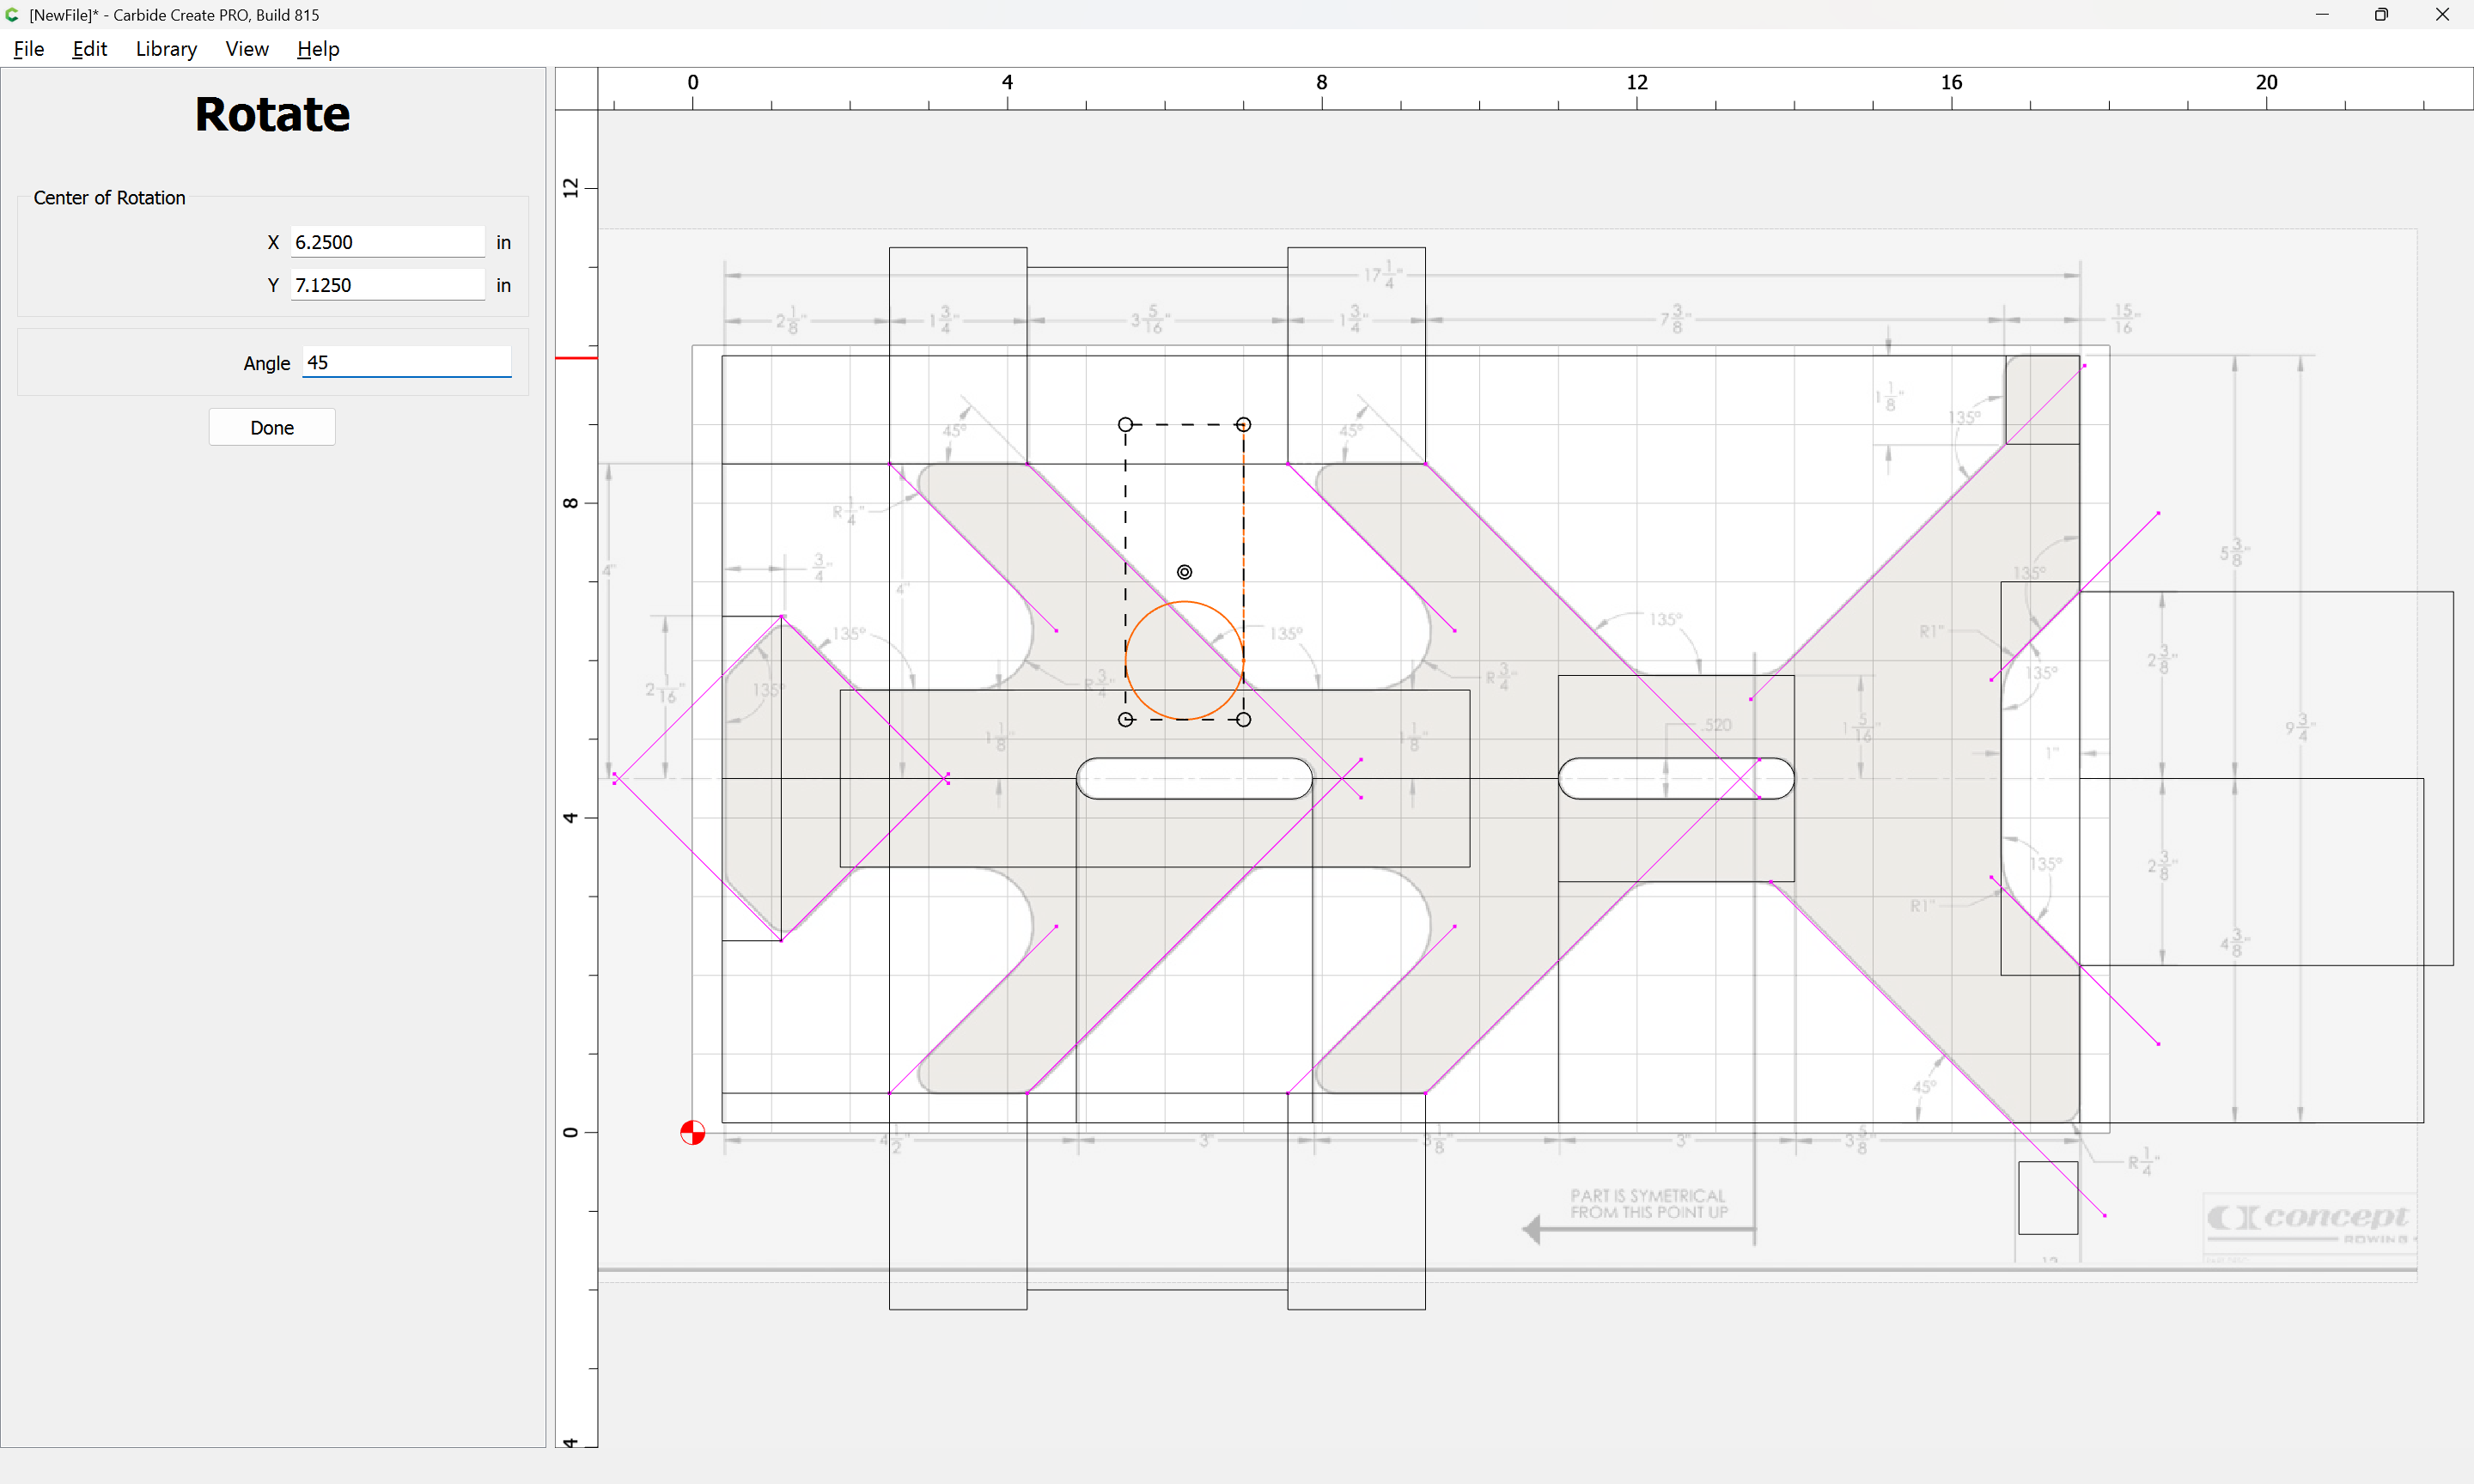The image size is (2474, 1484).
Task: Click the red marker on vertical ruler
Action: (576, 358)
